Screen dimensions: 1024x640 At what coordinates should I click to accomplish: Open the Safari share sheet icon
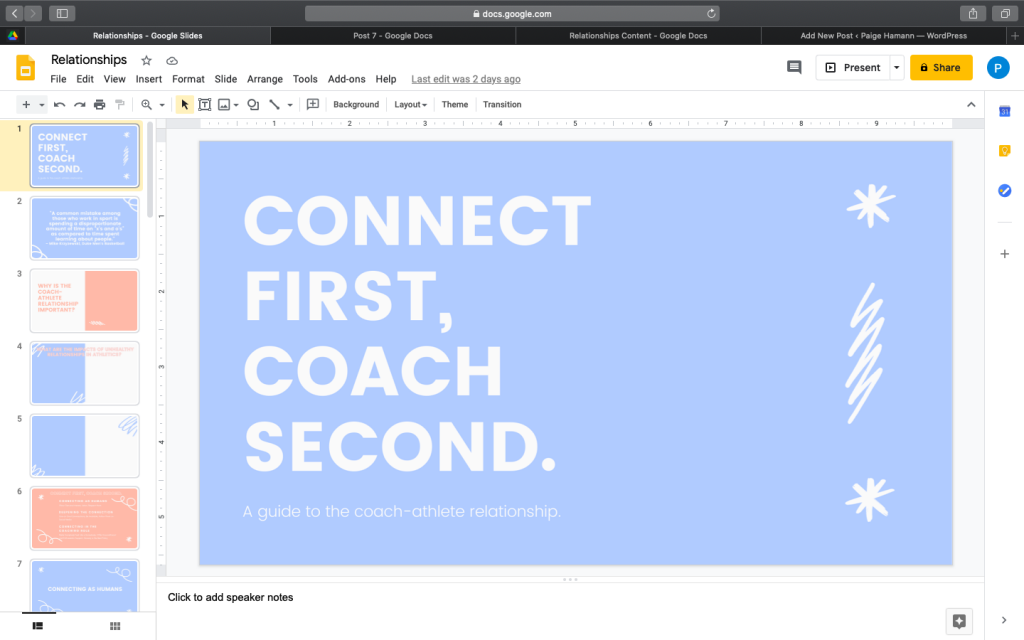click(972, 13)
